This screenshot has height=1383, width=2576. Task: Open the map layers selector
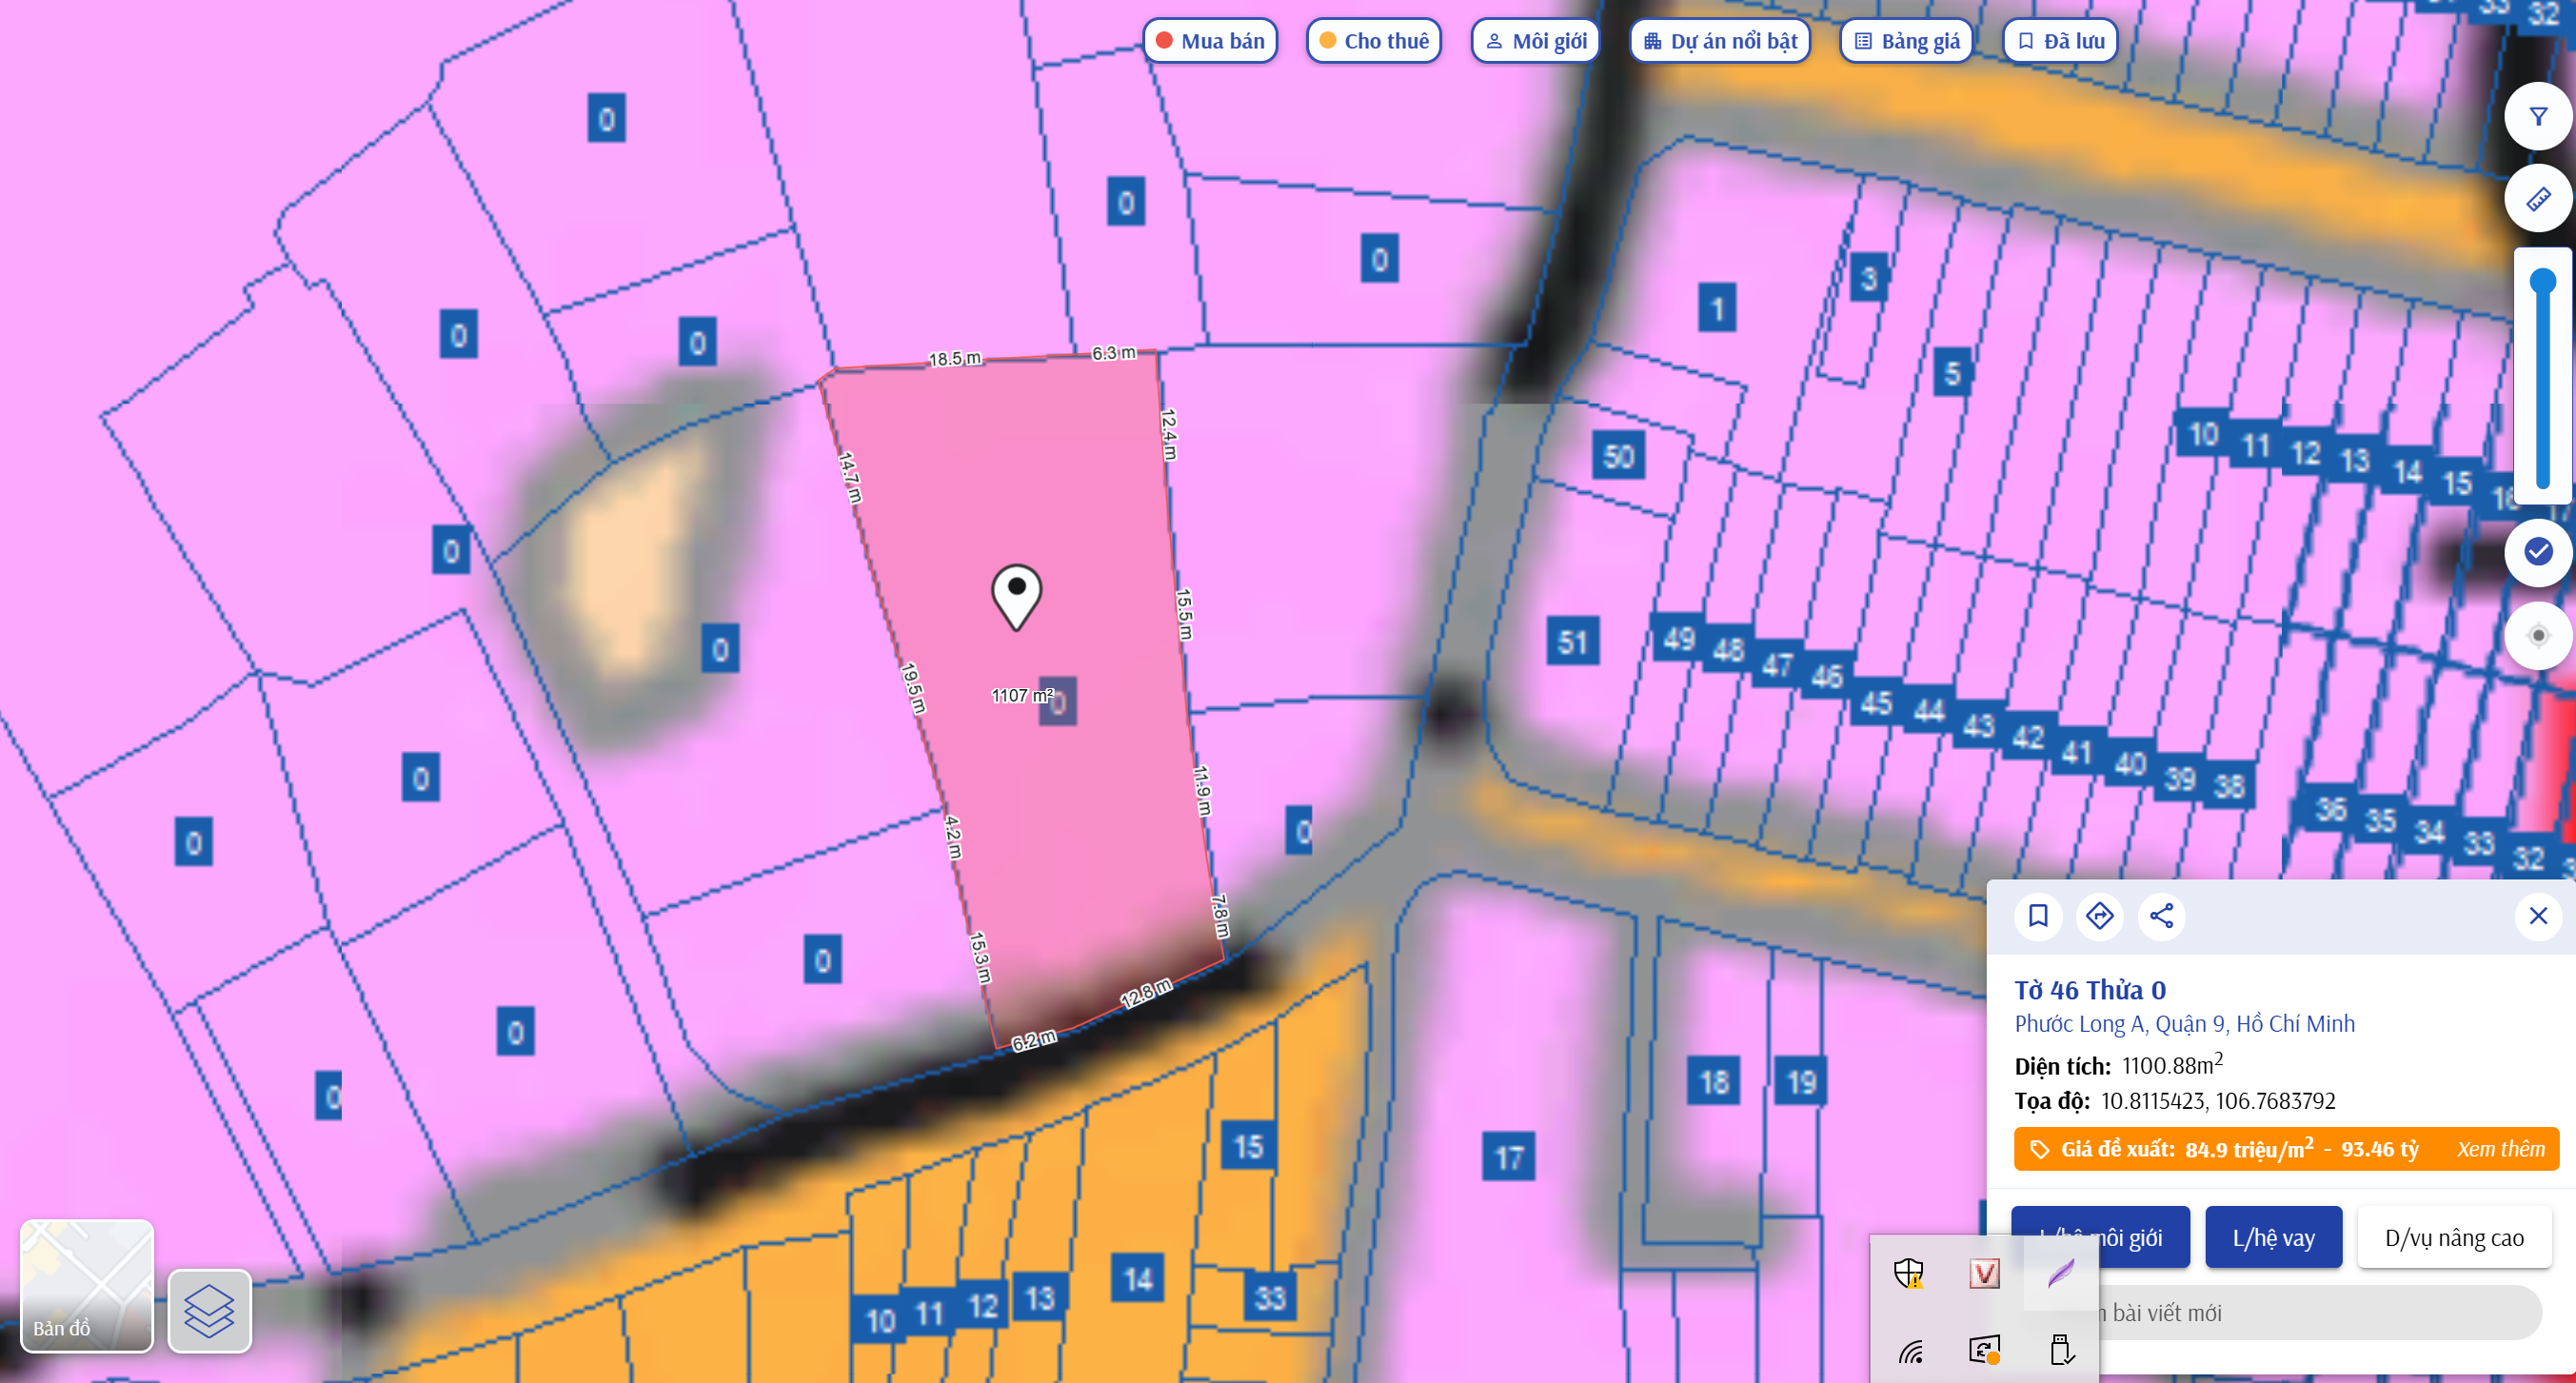[209, 1310]
